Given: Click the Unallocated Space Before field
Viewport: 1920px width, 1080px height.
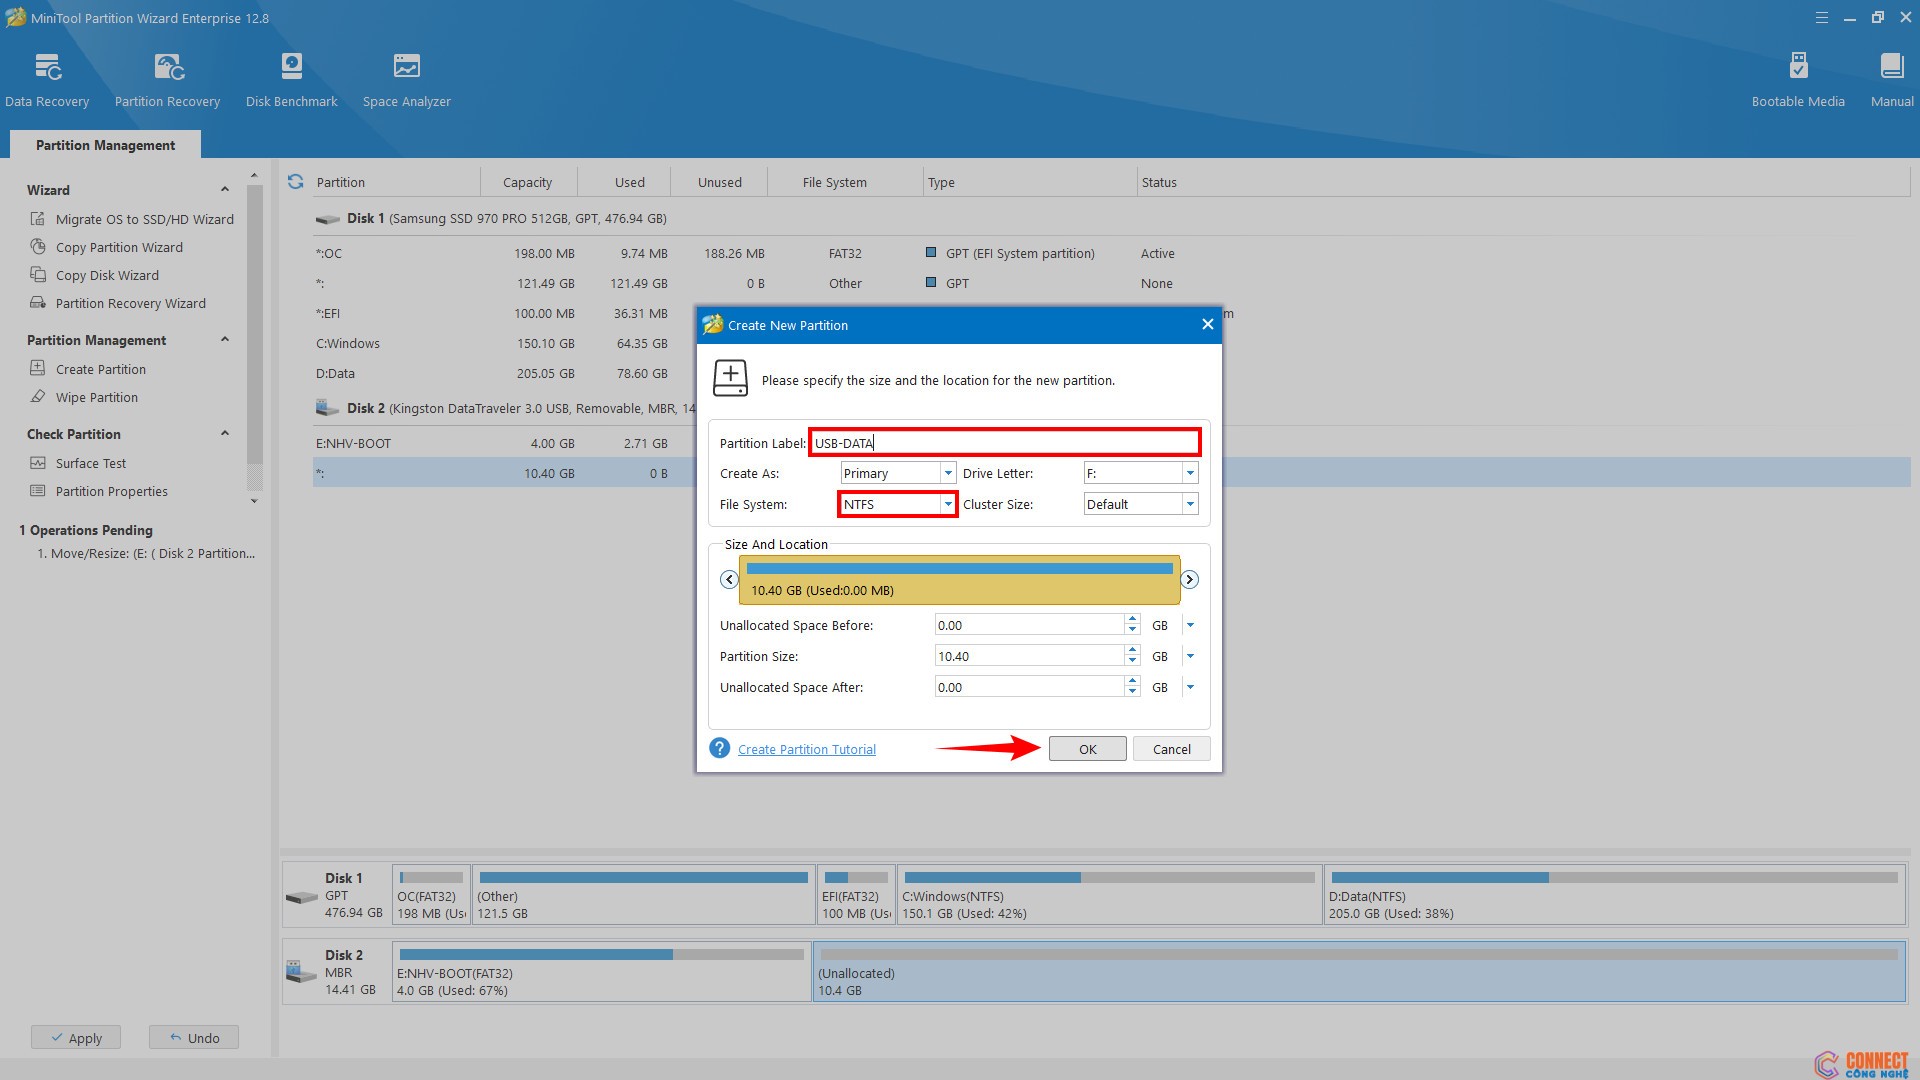Looking at the screenshot, I should click(1029, 625).
